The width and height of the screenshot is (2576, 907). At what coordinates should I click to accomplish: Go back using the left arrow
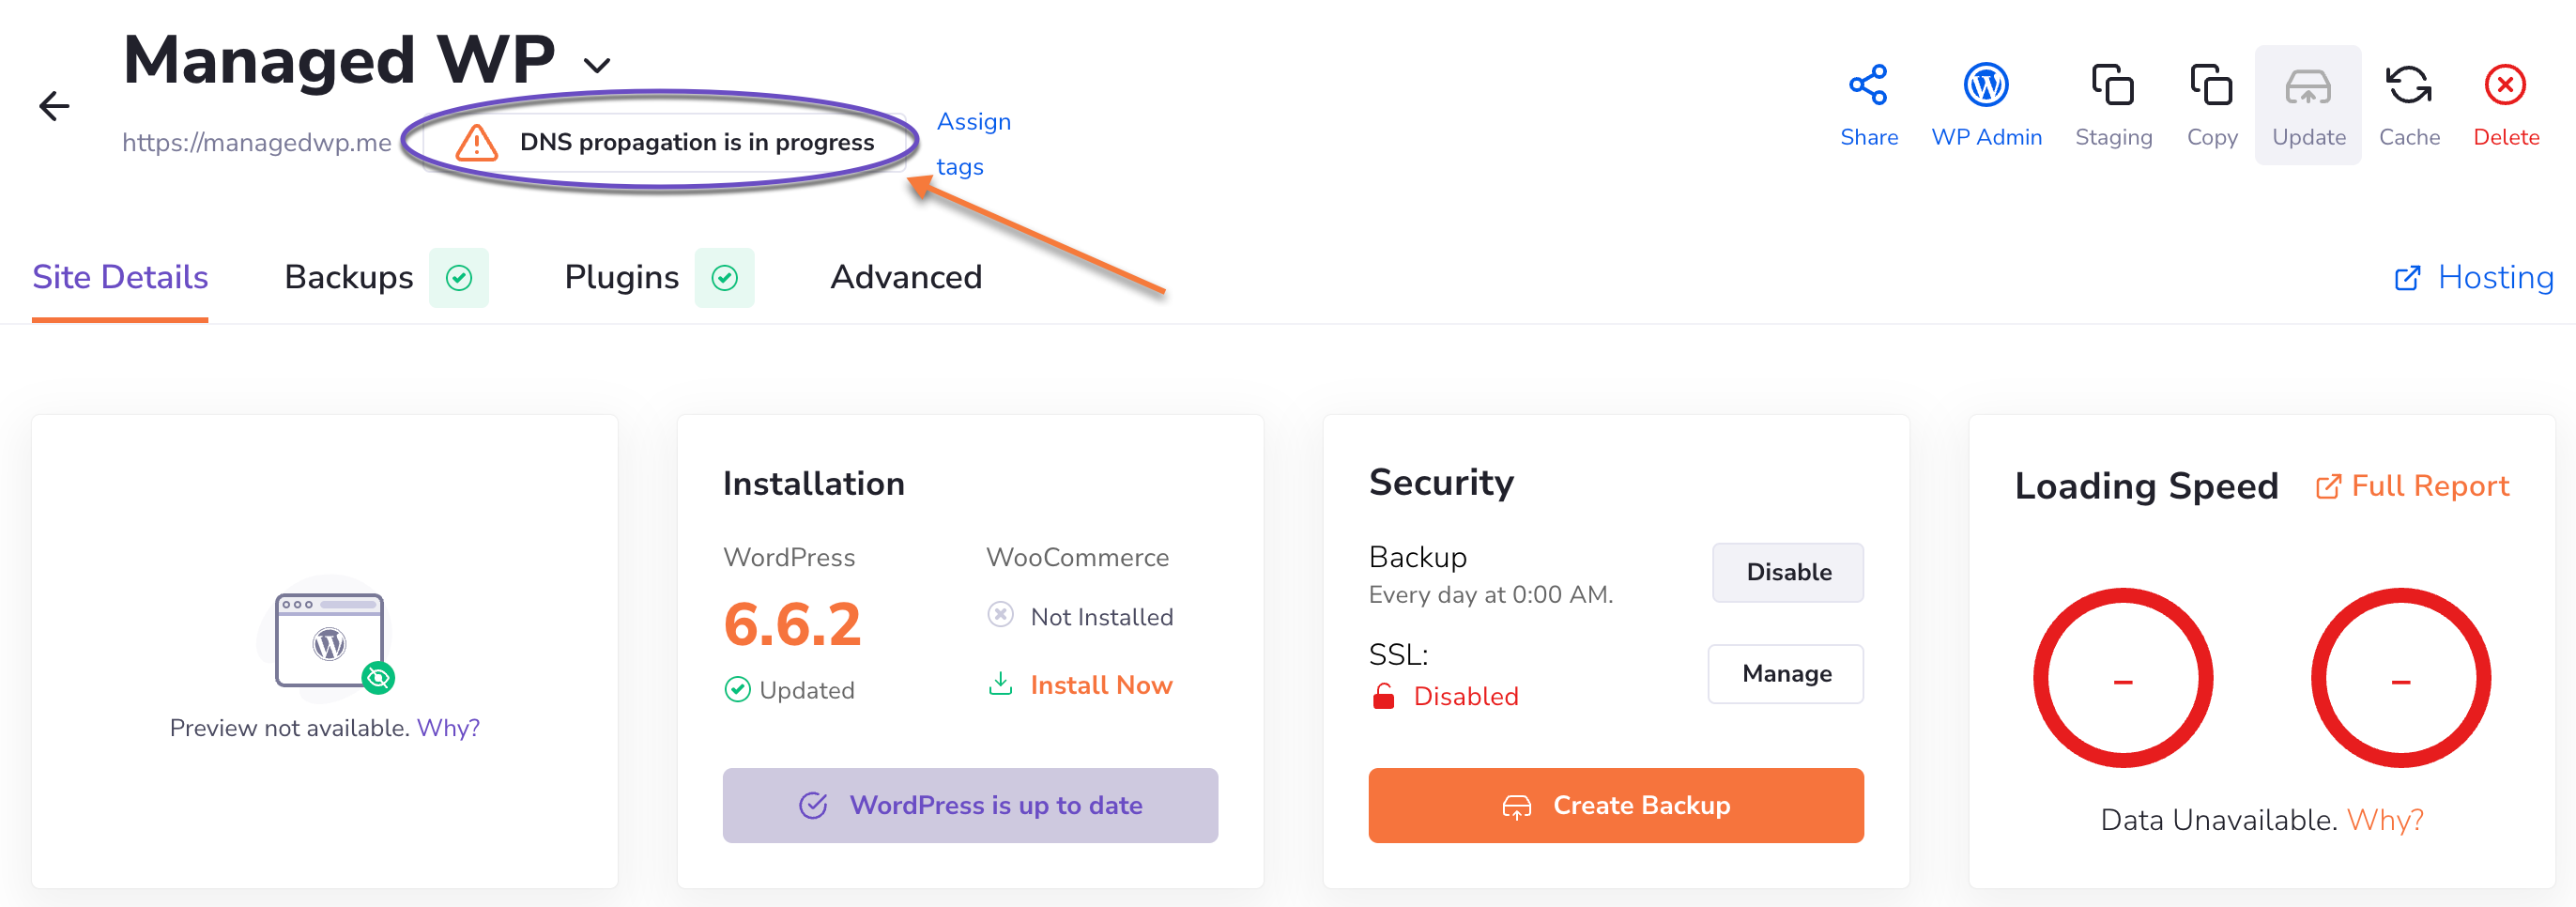point(54,106)
